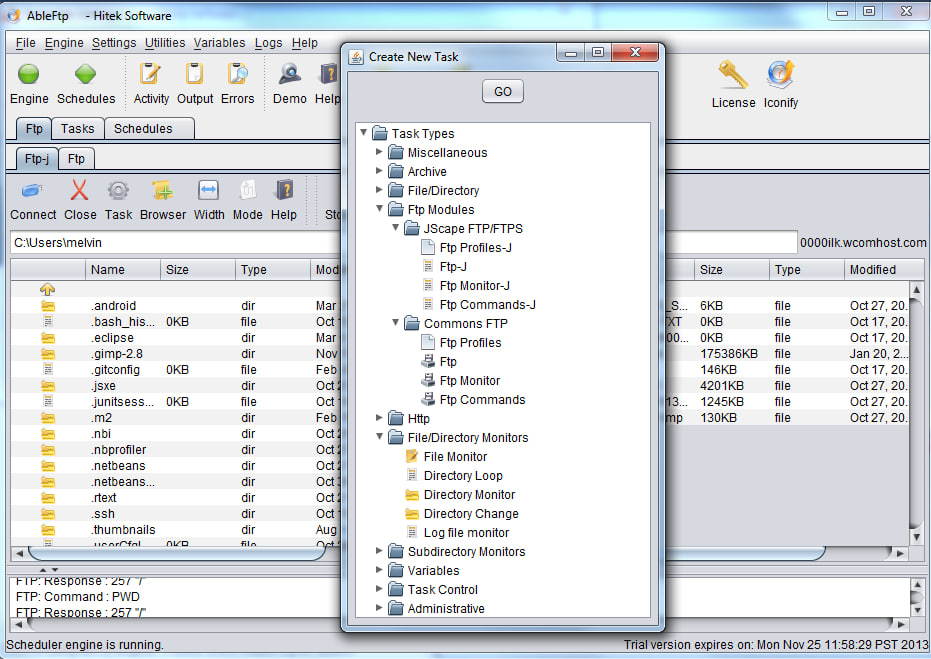This screenshot has width=931, height=659.
Task: Switch to the Tasks tab
Action: click(x=78, y=129)
